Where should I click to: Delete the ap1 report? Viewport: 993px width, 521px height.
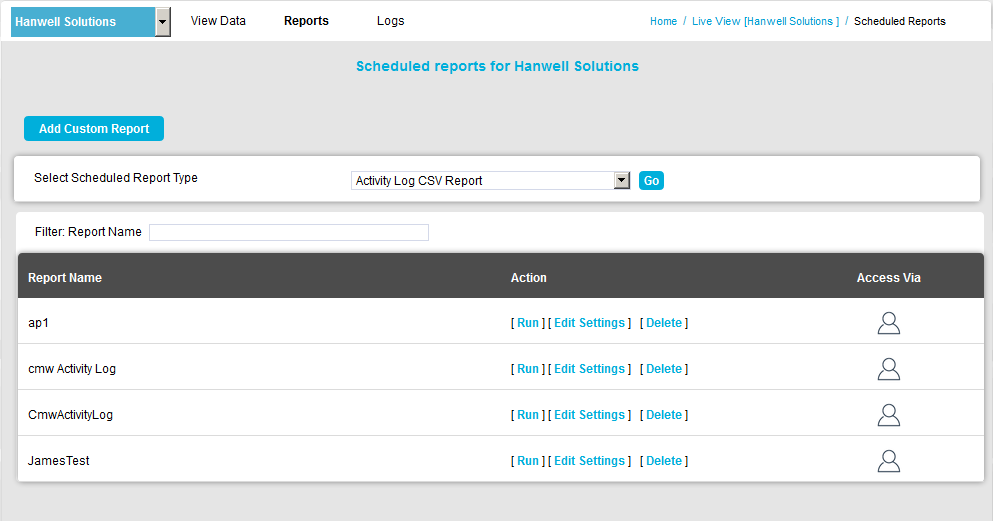[x=664, y=323]
